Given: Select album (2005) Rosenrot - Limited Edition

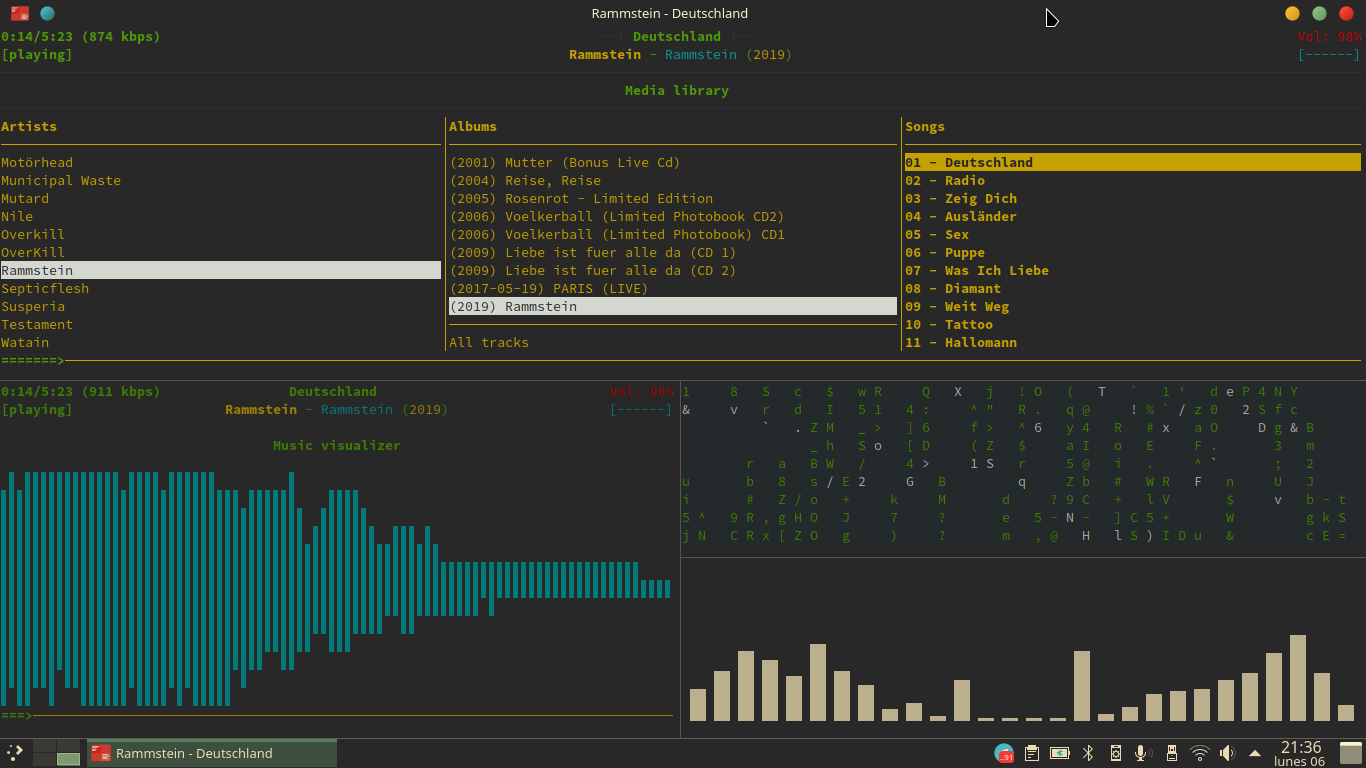Looking at the screenshot, I should pyautogui.click(x=581, y=199).
